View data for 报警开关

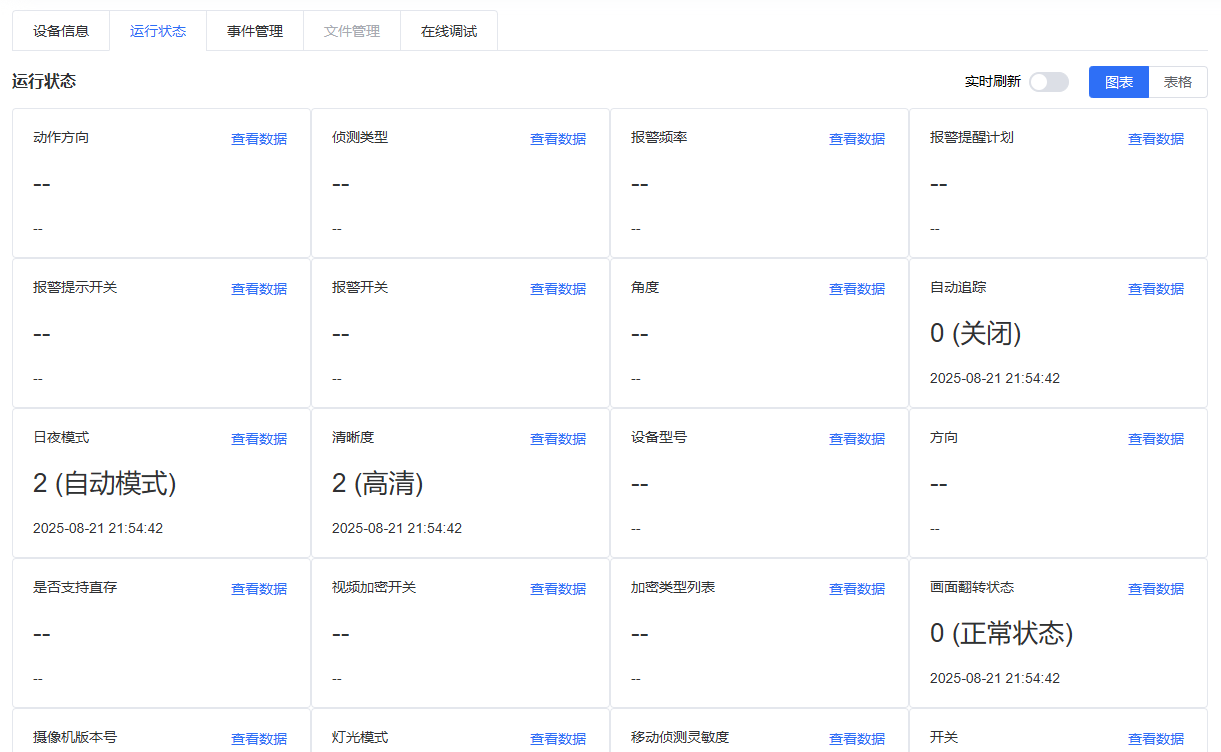(x=558, y=289)
